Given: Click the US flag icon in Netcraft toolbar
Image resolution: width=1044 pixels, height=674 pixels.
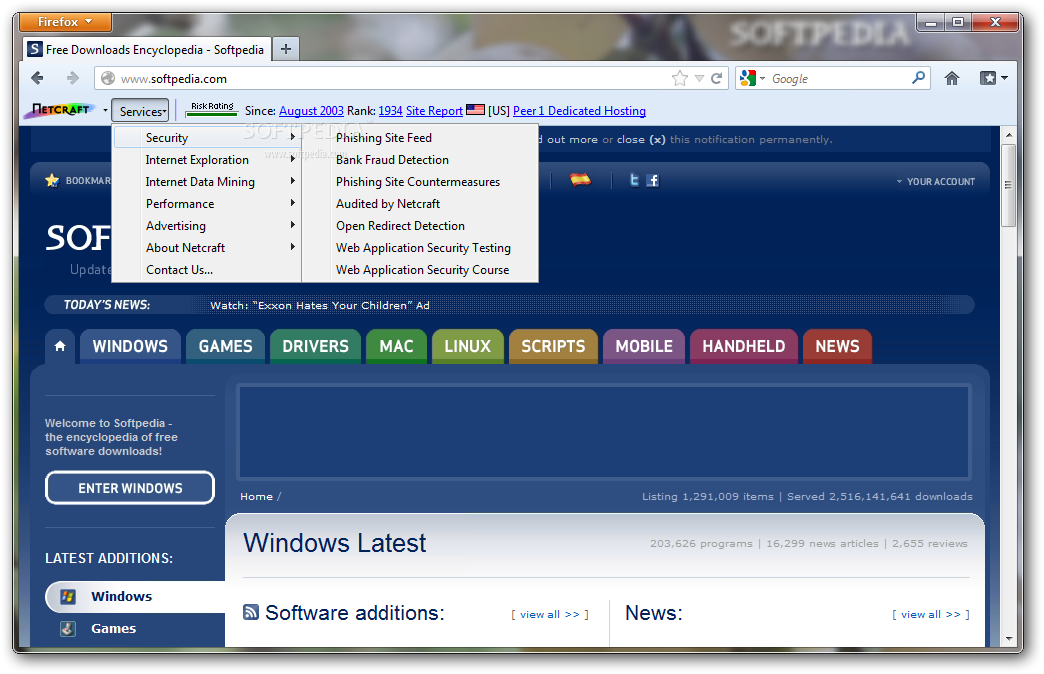Looking at the screenshot, I should coord(475,110).
